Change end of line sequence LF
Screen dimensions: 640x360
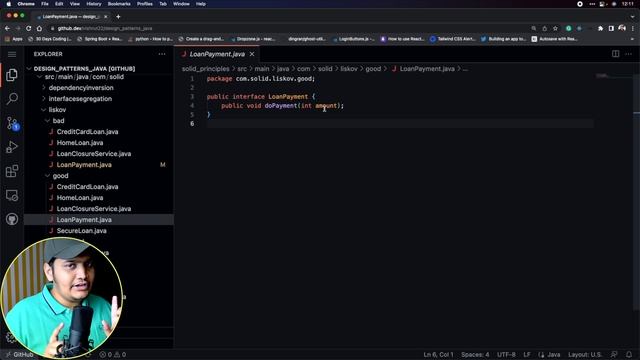coord(527,354)
